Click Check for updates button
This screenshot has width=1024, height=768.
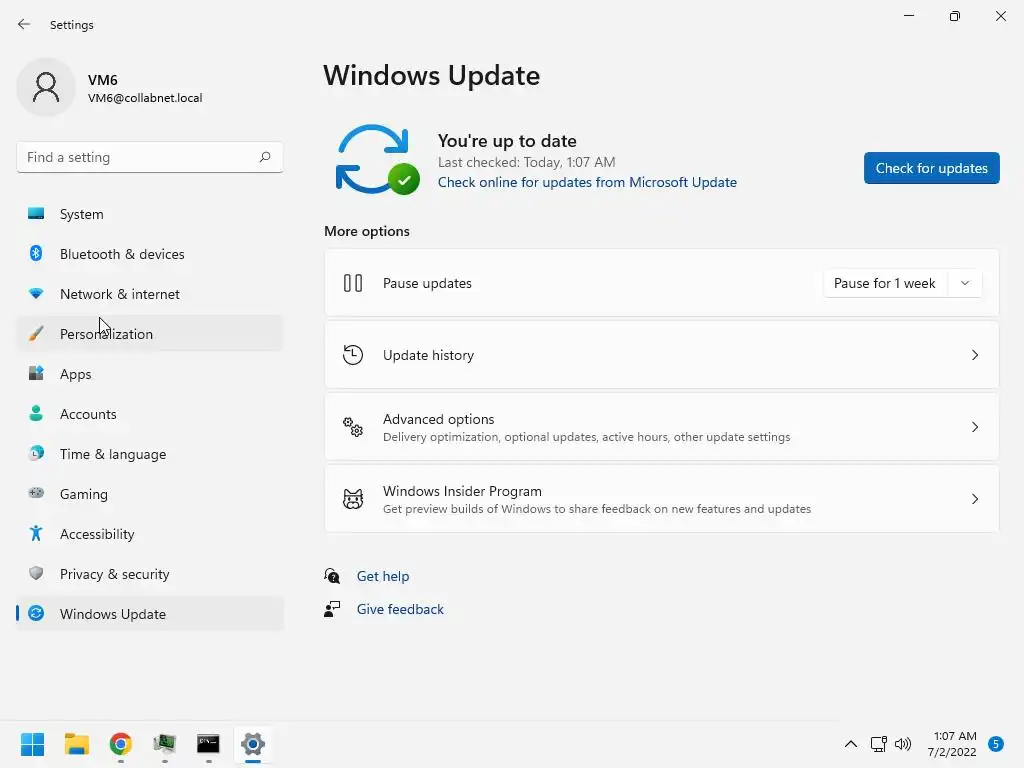click(931, 168)
